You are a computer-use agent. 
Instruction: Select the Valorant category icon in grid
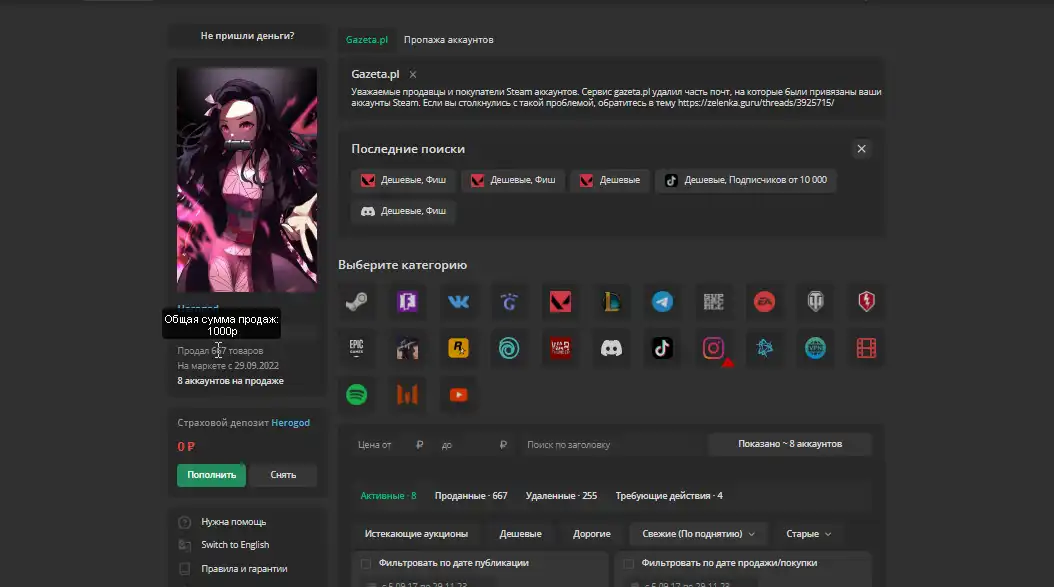click(560, 302)
